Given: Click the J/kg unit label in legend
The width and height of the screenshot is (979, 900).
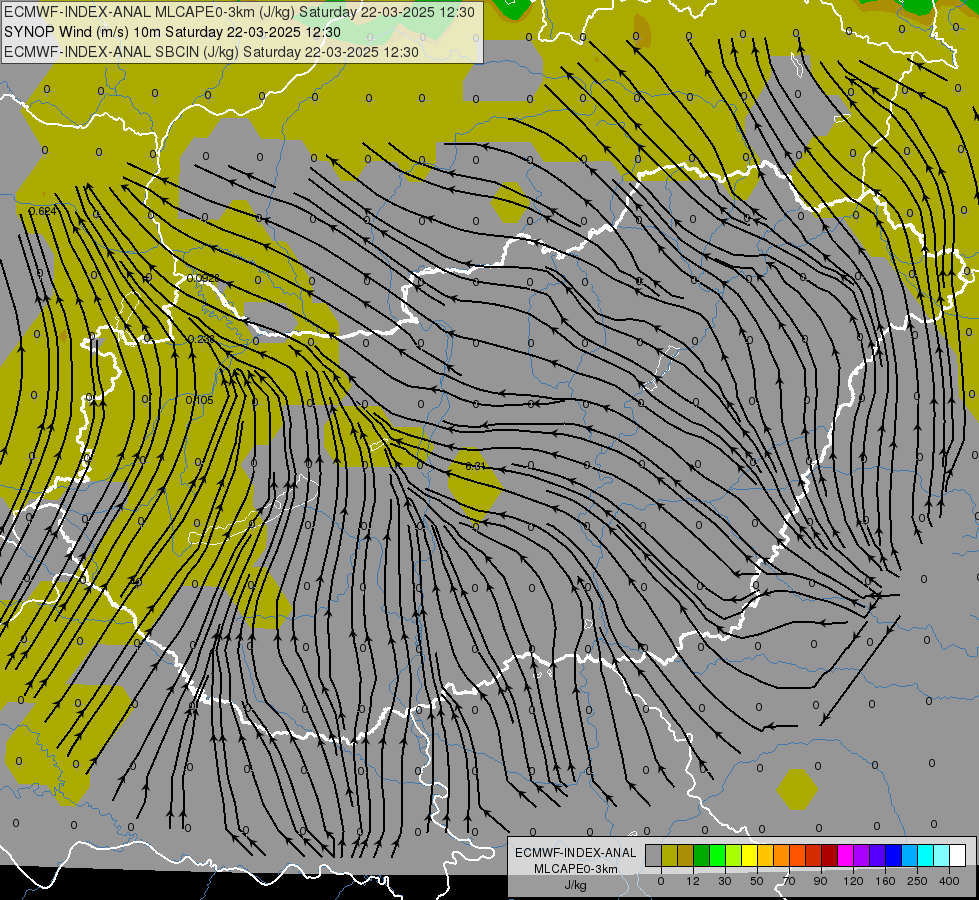Looking at the screenshot, I should 575,885.
